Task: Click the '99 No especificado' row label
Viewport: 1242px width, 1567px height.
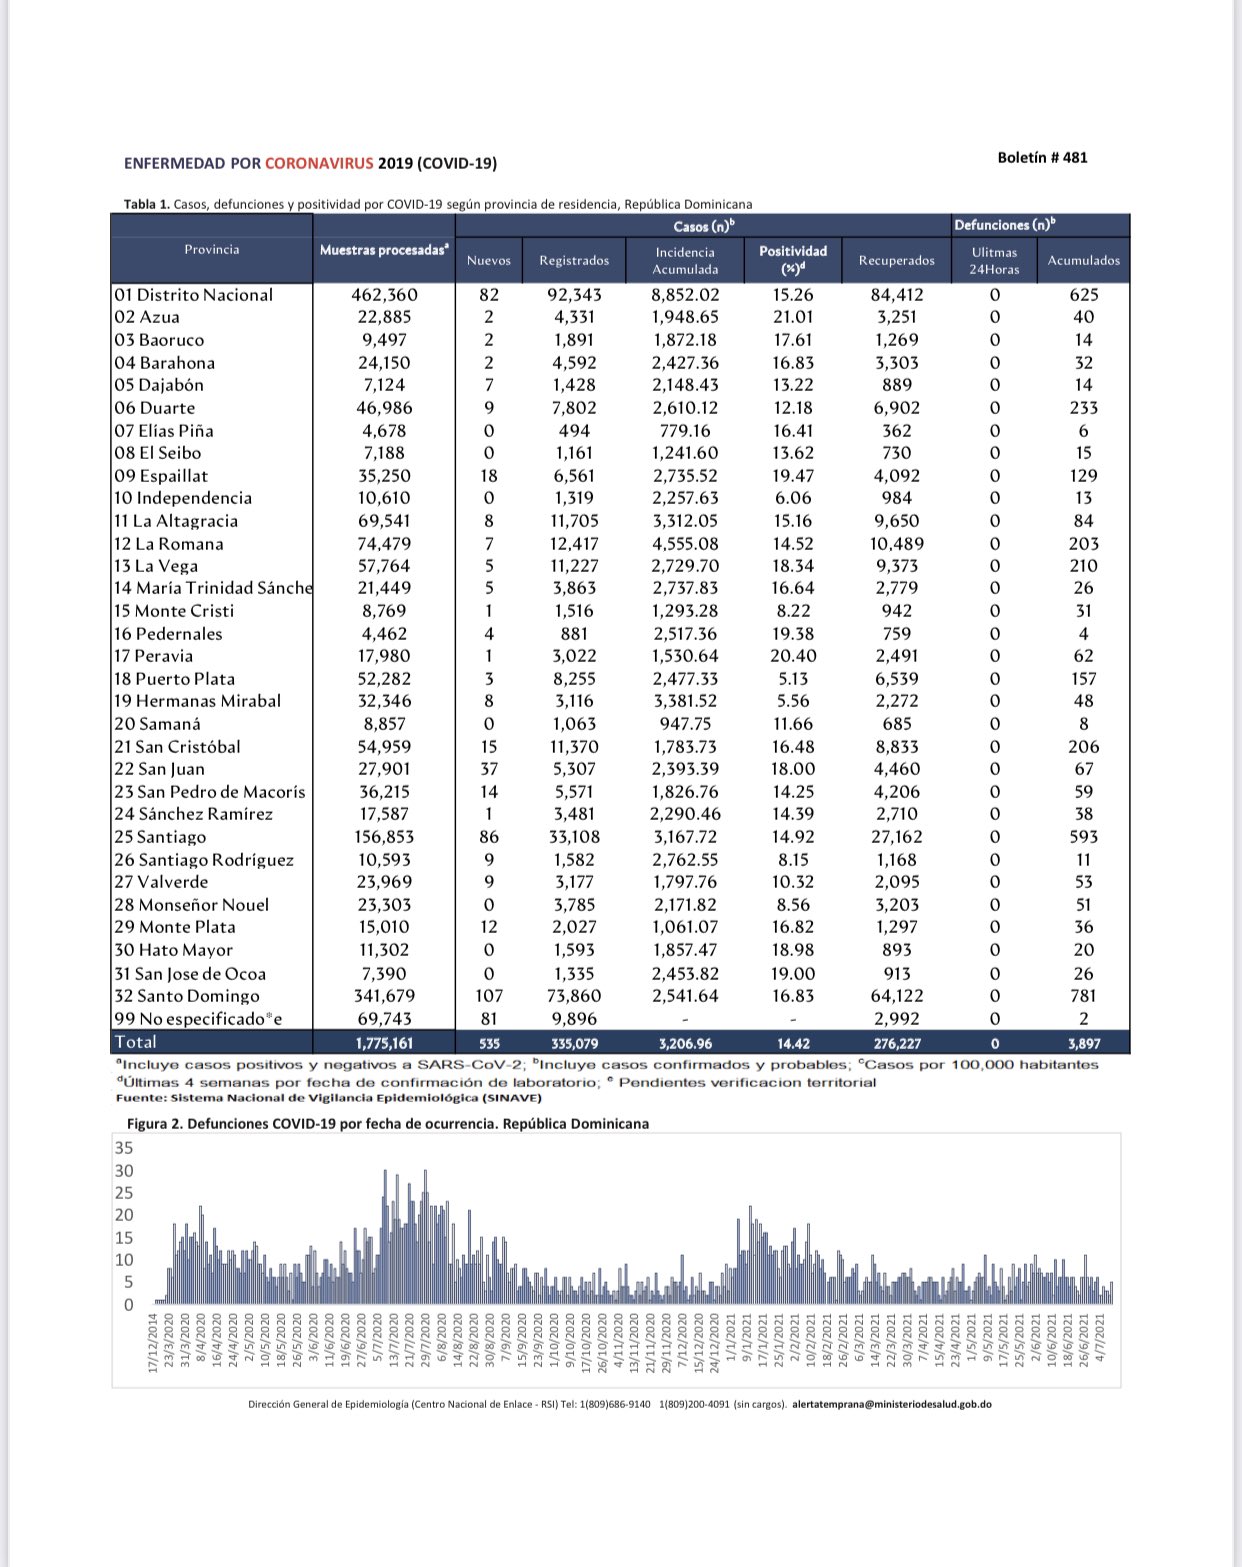Action: pos(198,1019)
